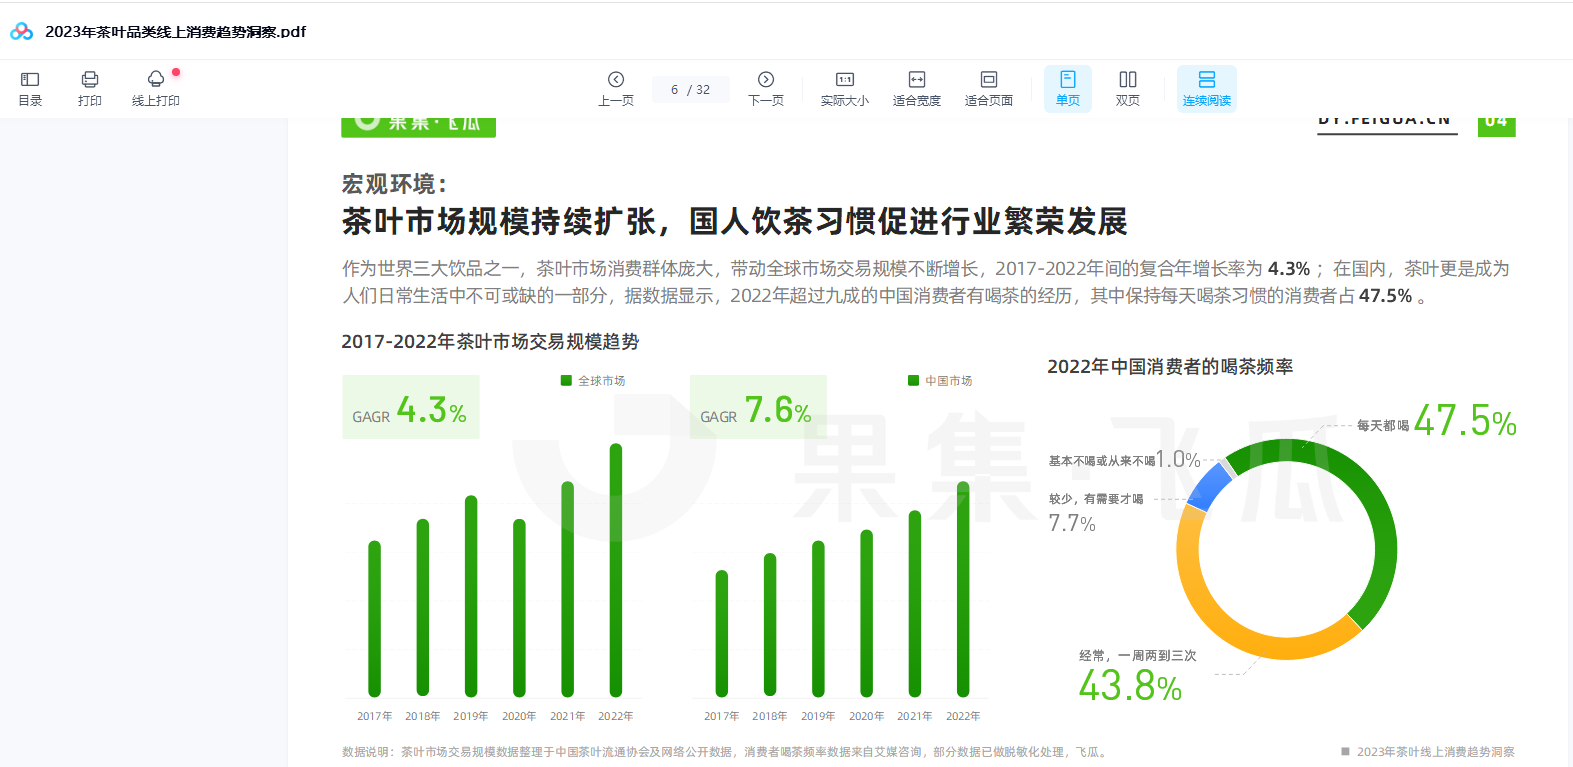Set zoom to actual size (实际大小)
The height and width of the screenshot is (767, 1573).
tap(845, 88)
